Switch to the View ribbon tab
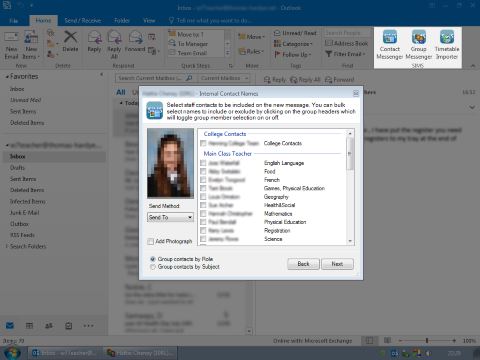 click(149, 21)
